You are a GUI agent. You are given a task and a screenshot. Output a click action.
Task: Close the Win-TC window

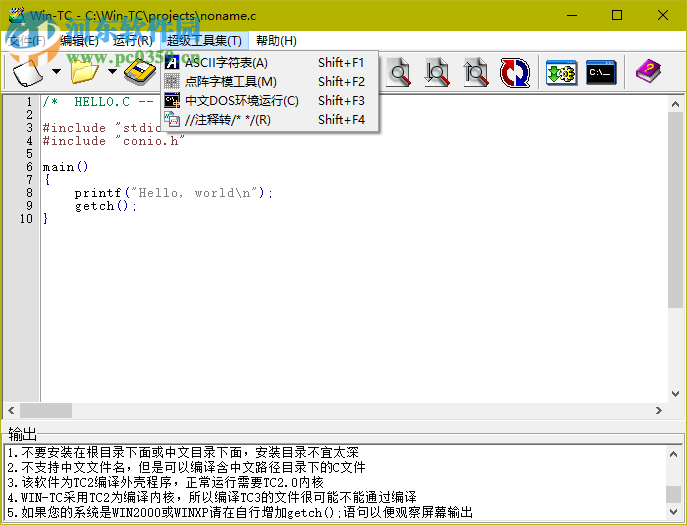pyautogui.click(x=662, y=15)
